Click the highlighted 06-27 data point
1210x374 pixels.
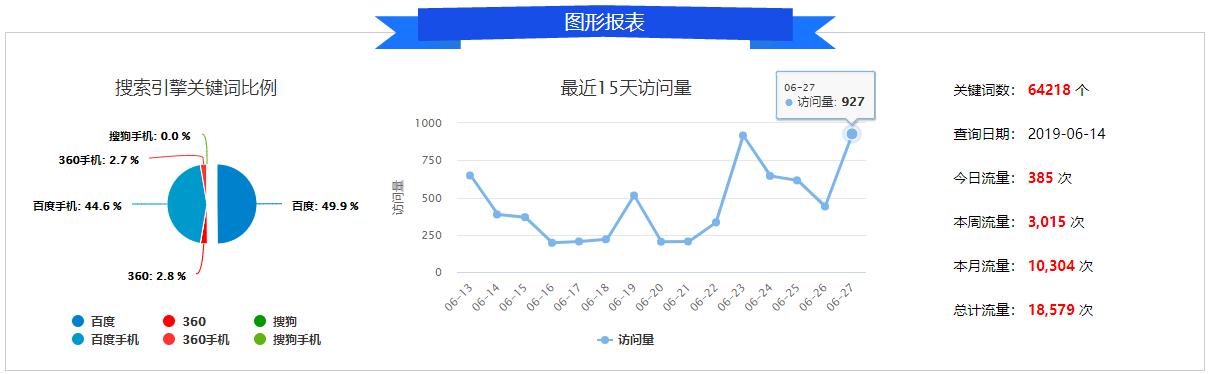click(852, 134)
